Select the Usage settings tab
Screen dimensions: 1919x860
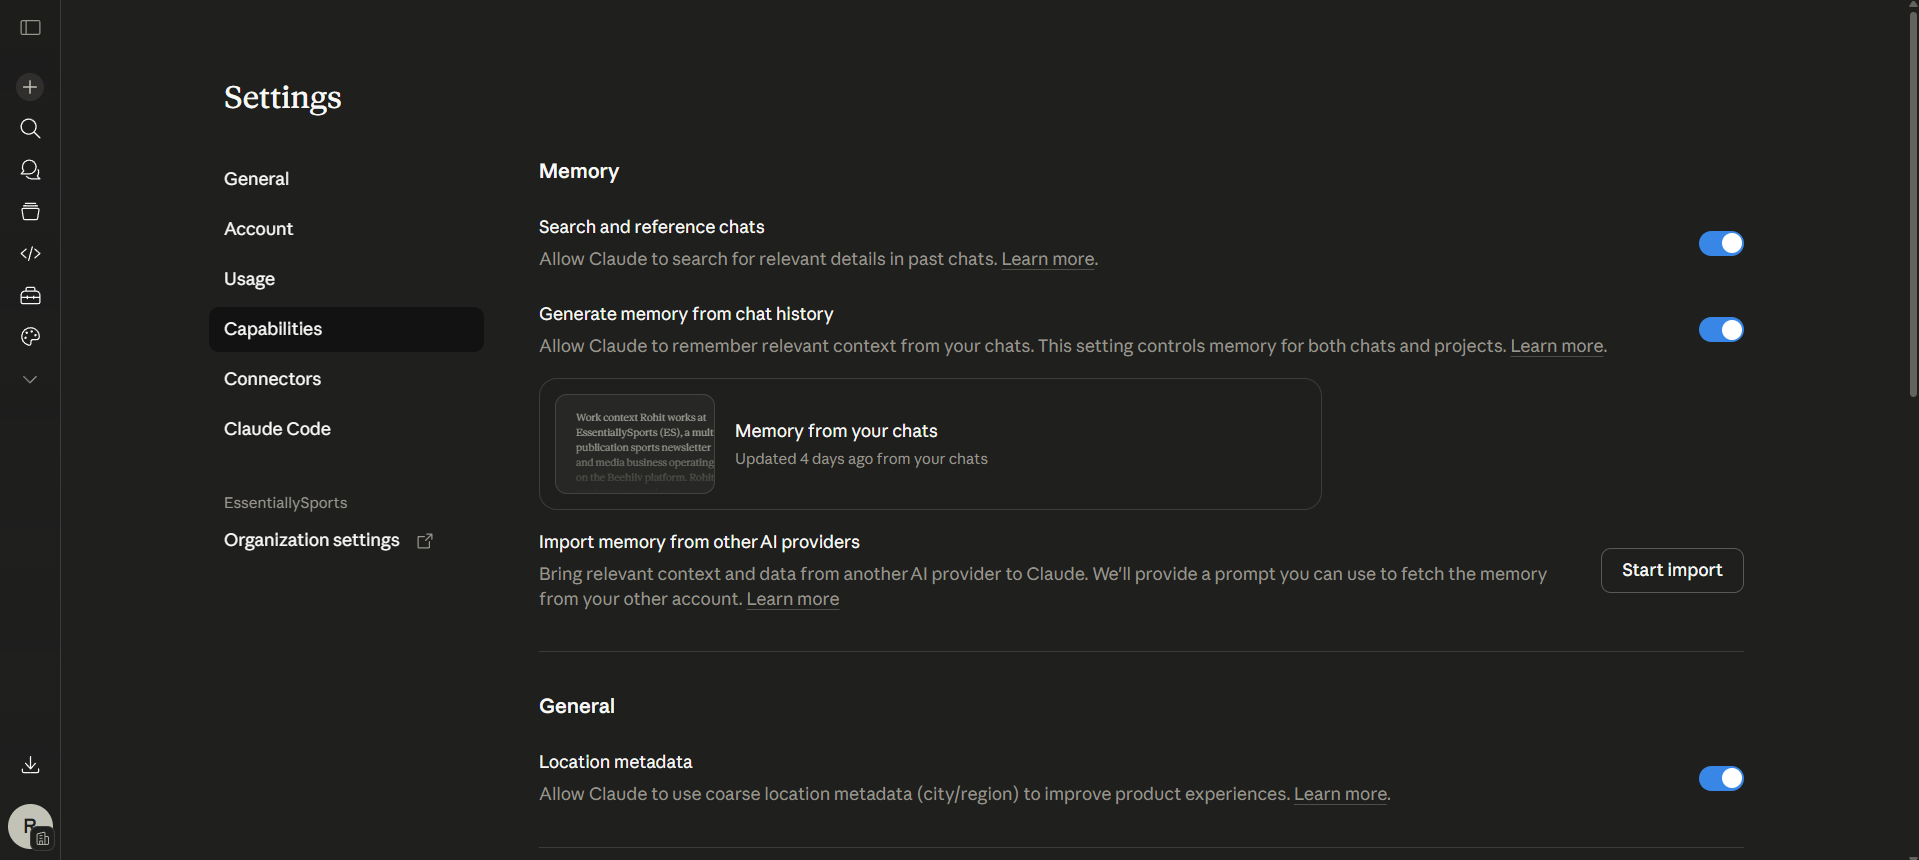249,279
